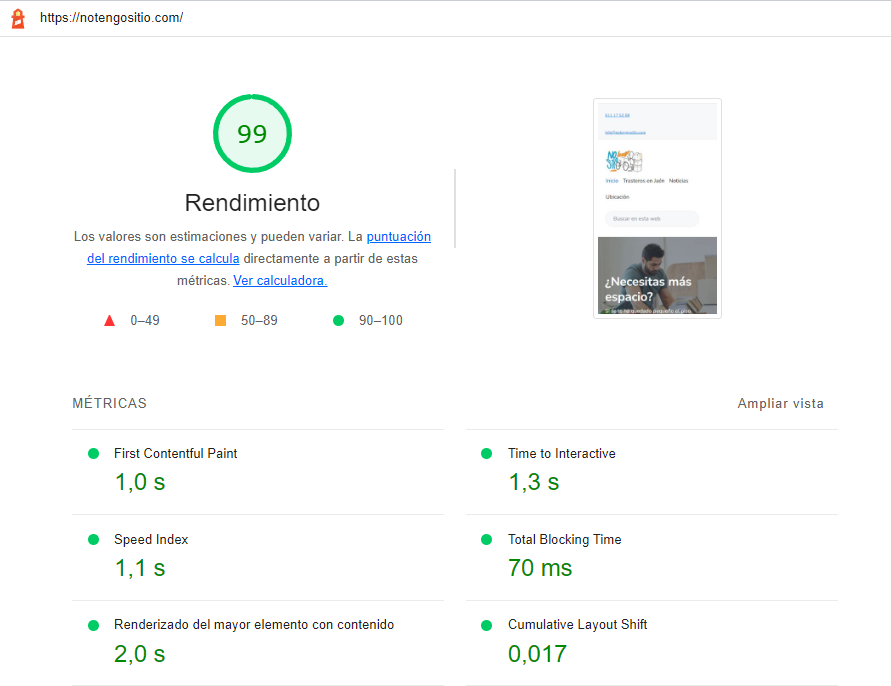The height and width of the screenshot is (686, 891).
Task: Click the 'Rendimiento' category title
Action: (252, 203)
